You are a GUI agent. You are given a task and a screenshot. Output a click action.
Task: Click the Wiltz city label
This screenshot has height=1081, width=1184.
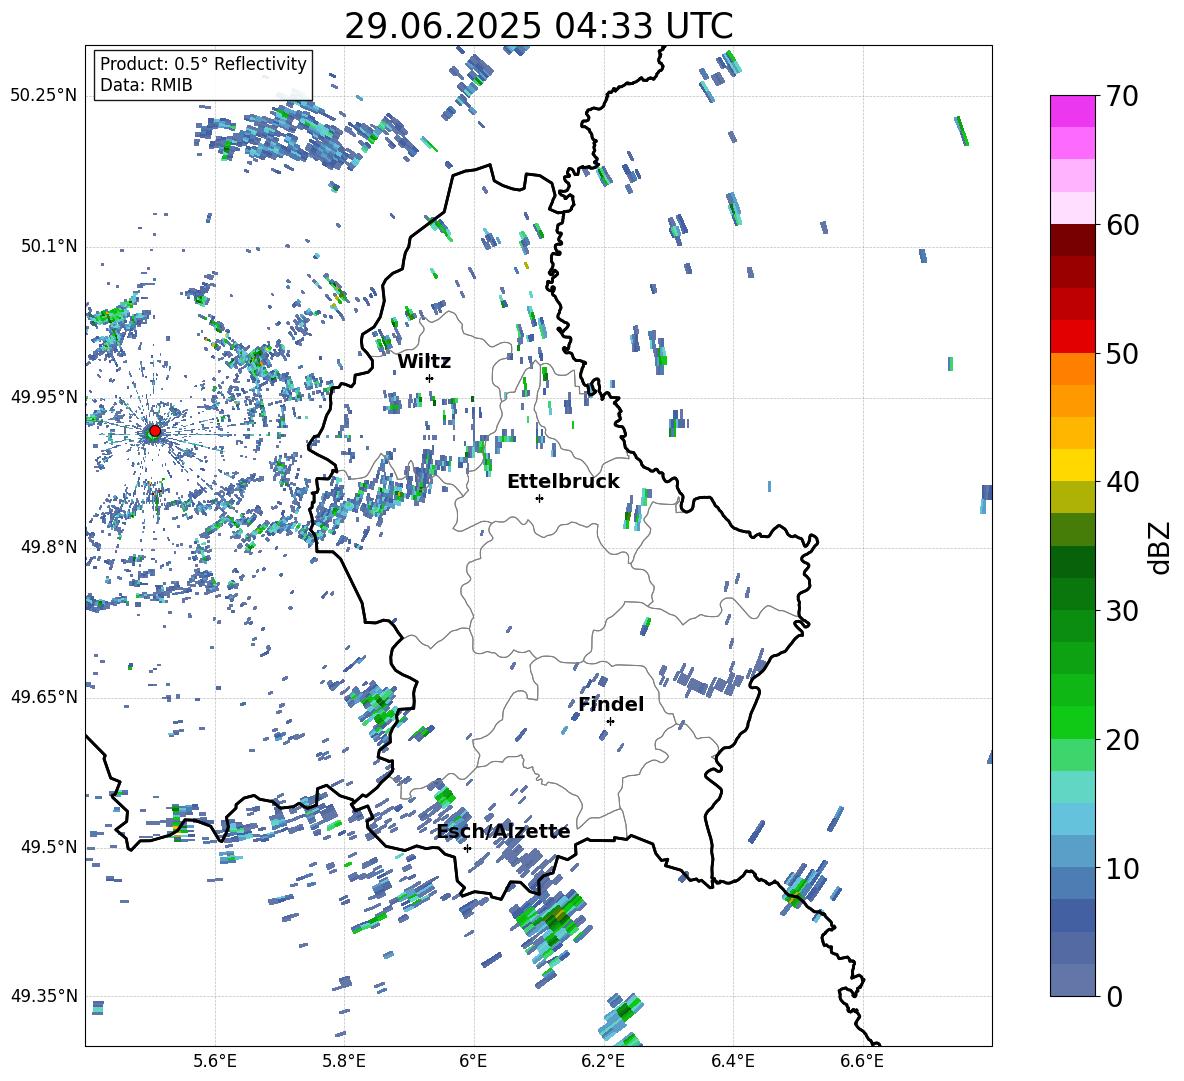pos(424,361)
